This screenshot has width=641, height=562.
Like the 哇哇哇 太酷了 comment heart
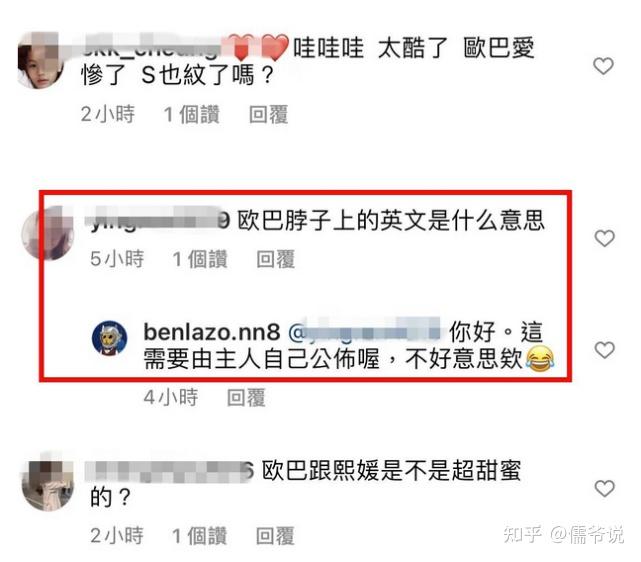pyautogui.click(x=603, y=66)
